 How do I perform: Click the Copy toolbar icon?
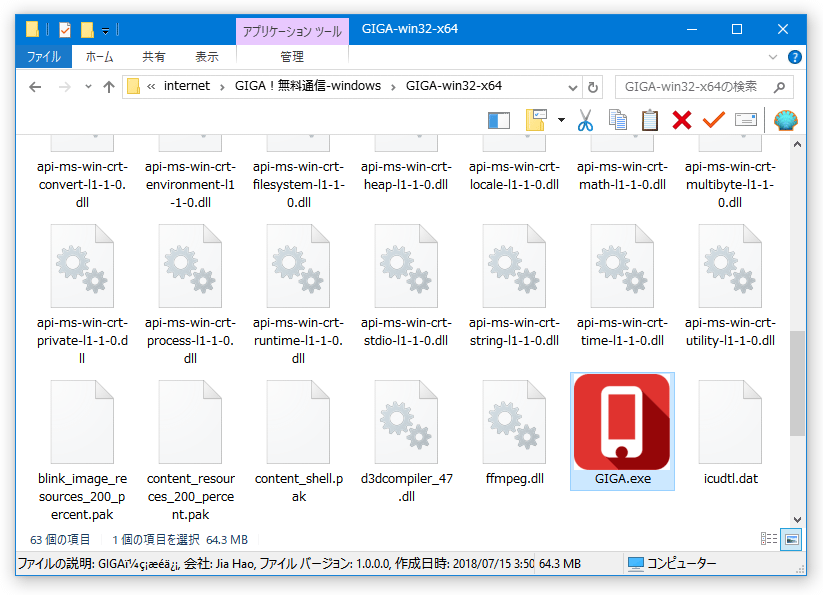[618, 120]
